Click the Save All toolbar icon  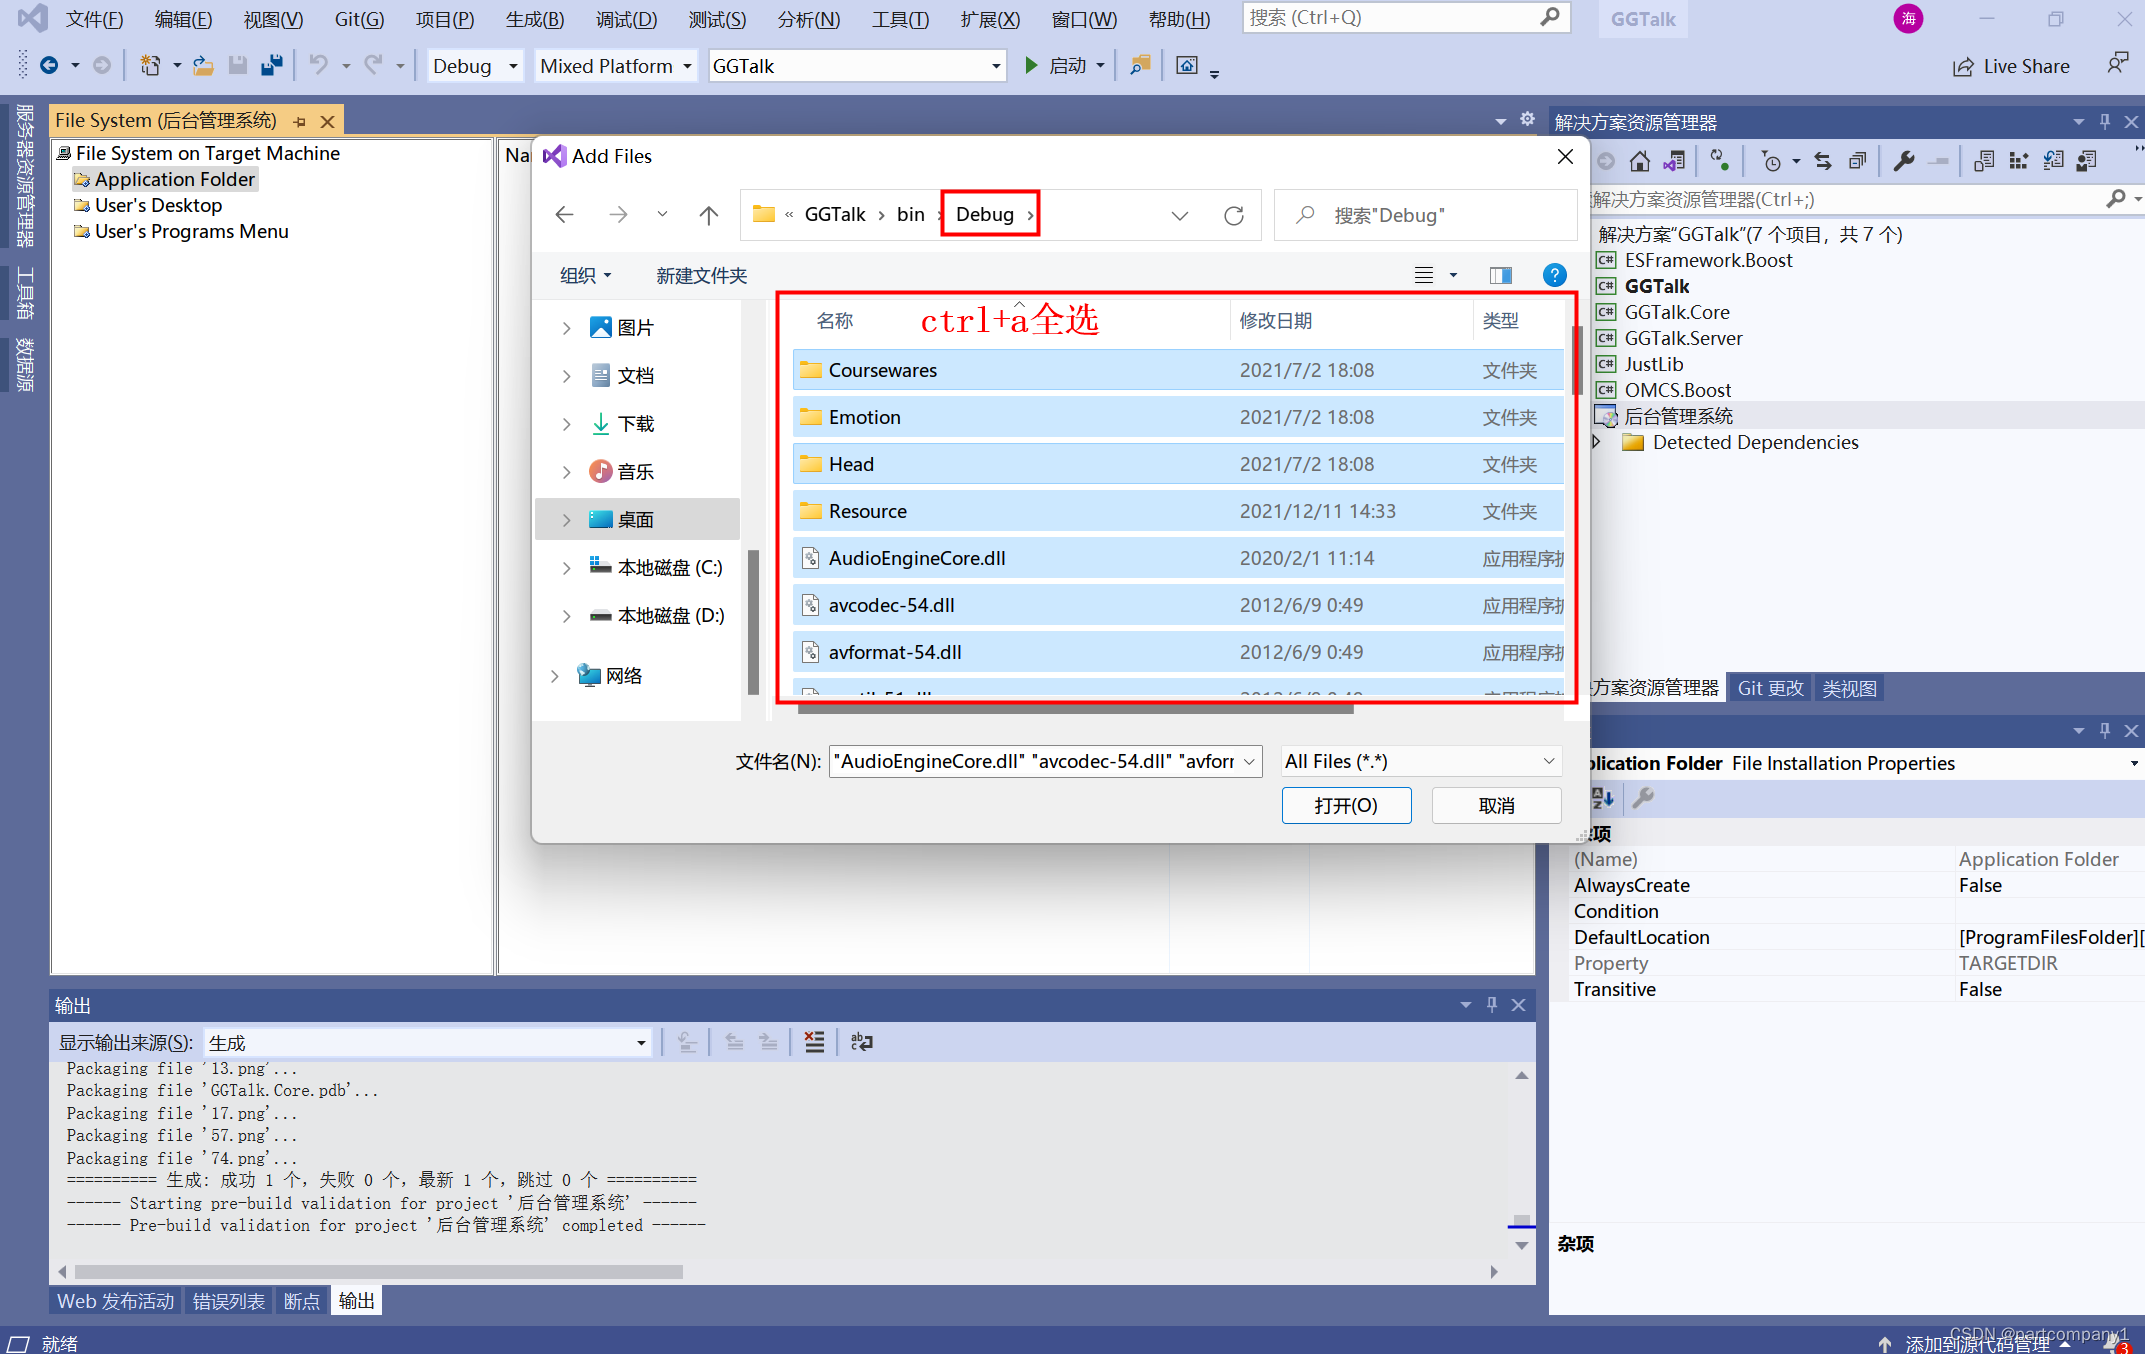coord(271,66)
